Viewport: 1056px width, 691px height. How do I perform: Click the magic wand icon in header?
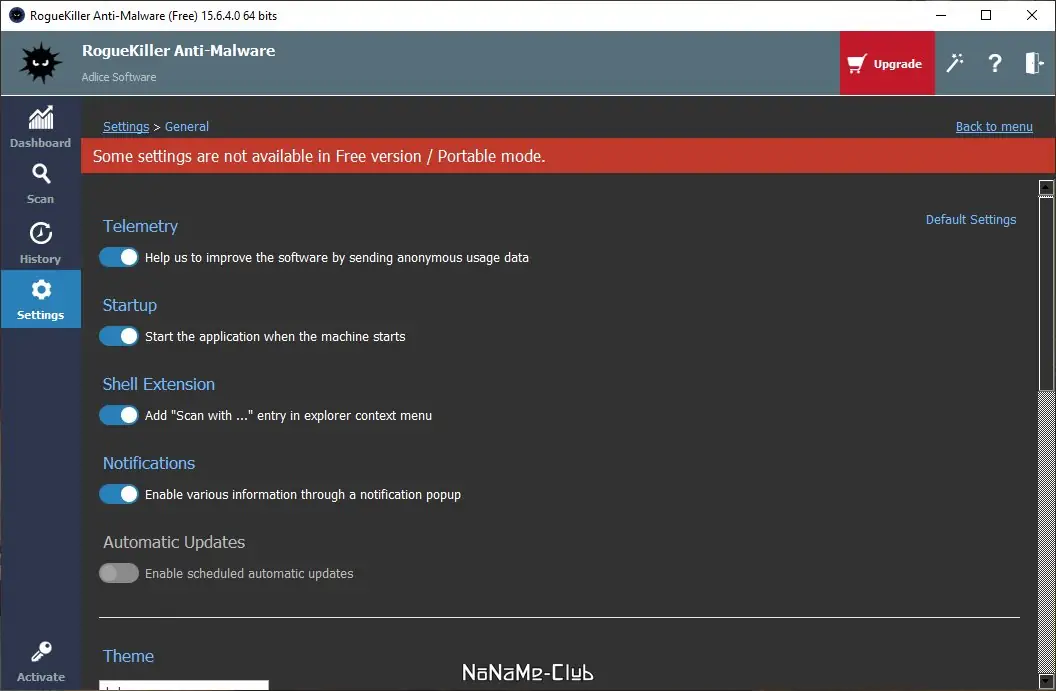[955, 63]
